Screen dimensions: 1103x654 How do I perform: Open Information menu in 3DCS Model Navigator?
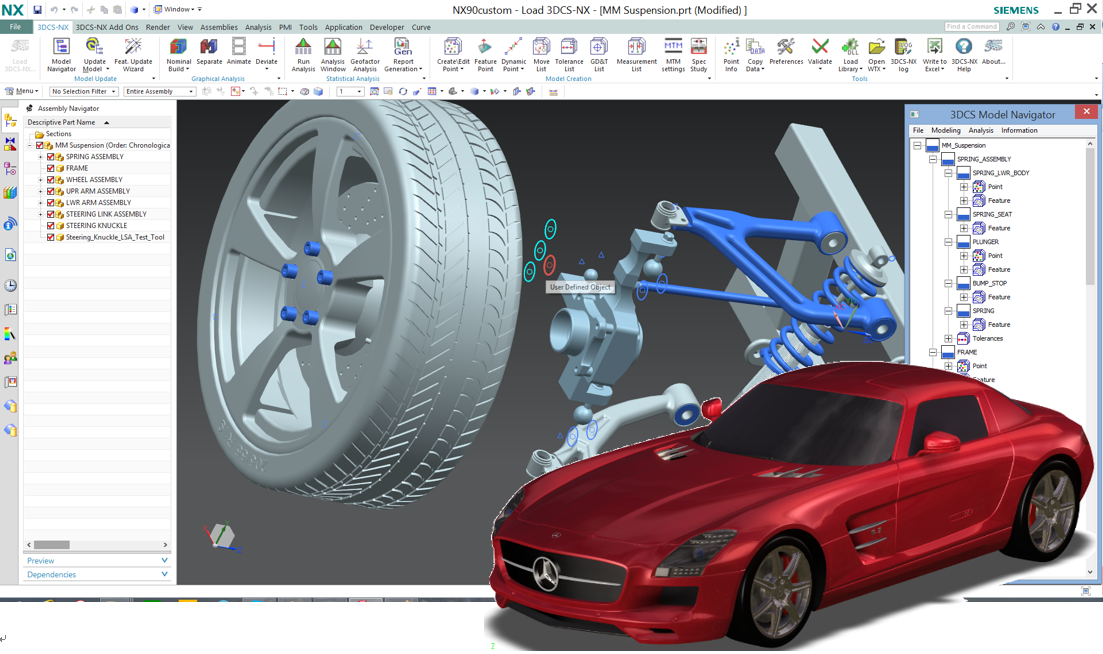click(1019, 130)
